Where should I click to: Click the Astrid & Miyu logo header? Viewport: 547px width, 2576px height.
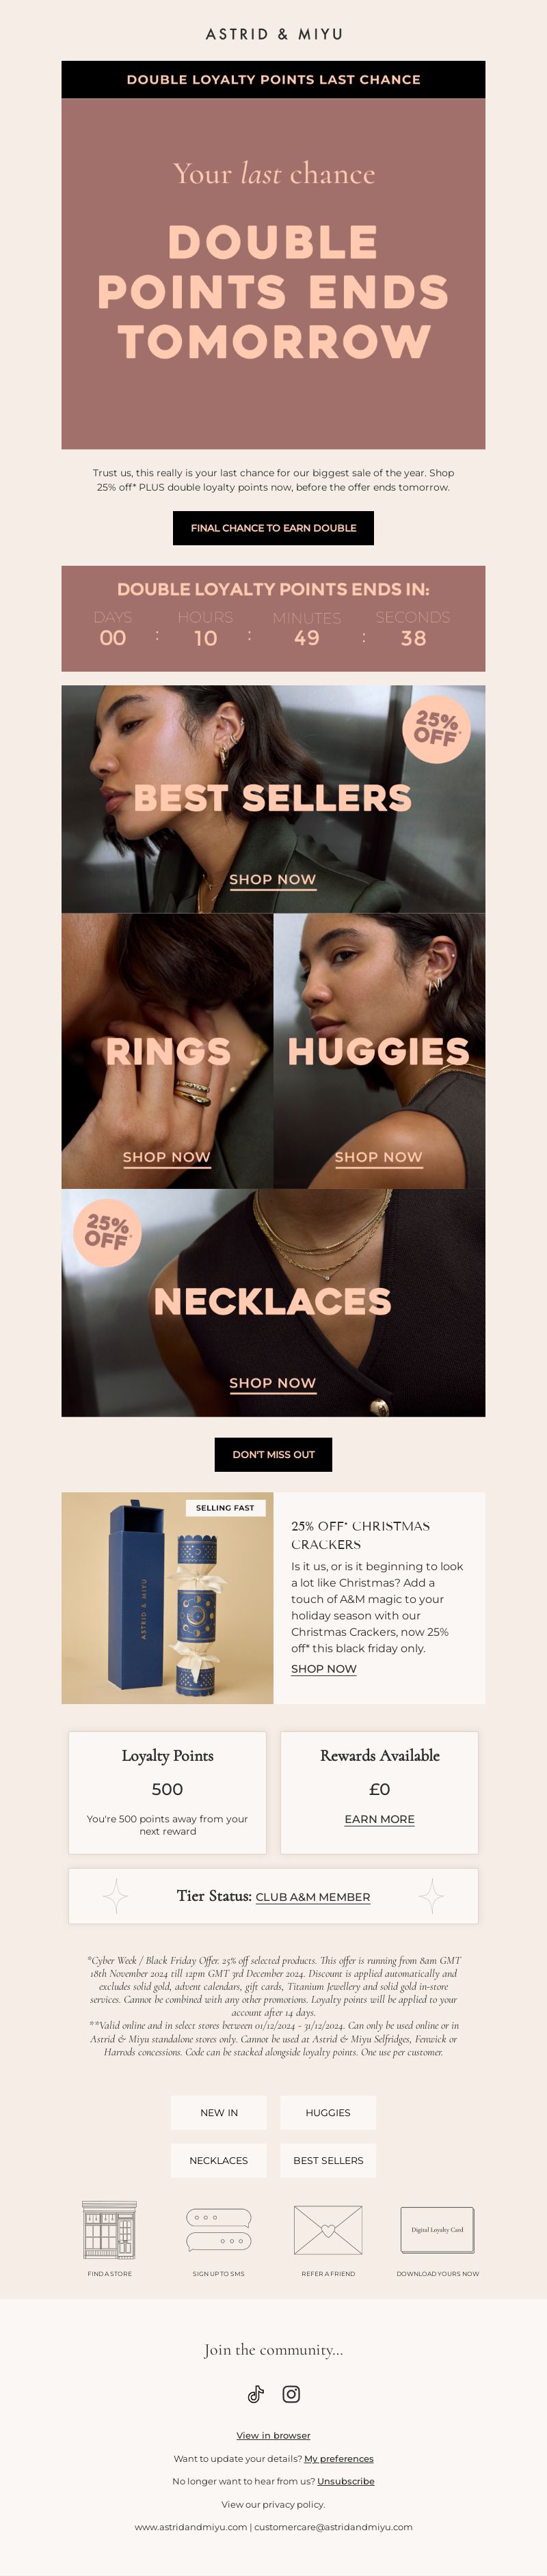click(x=274, y=34)
